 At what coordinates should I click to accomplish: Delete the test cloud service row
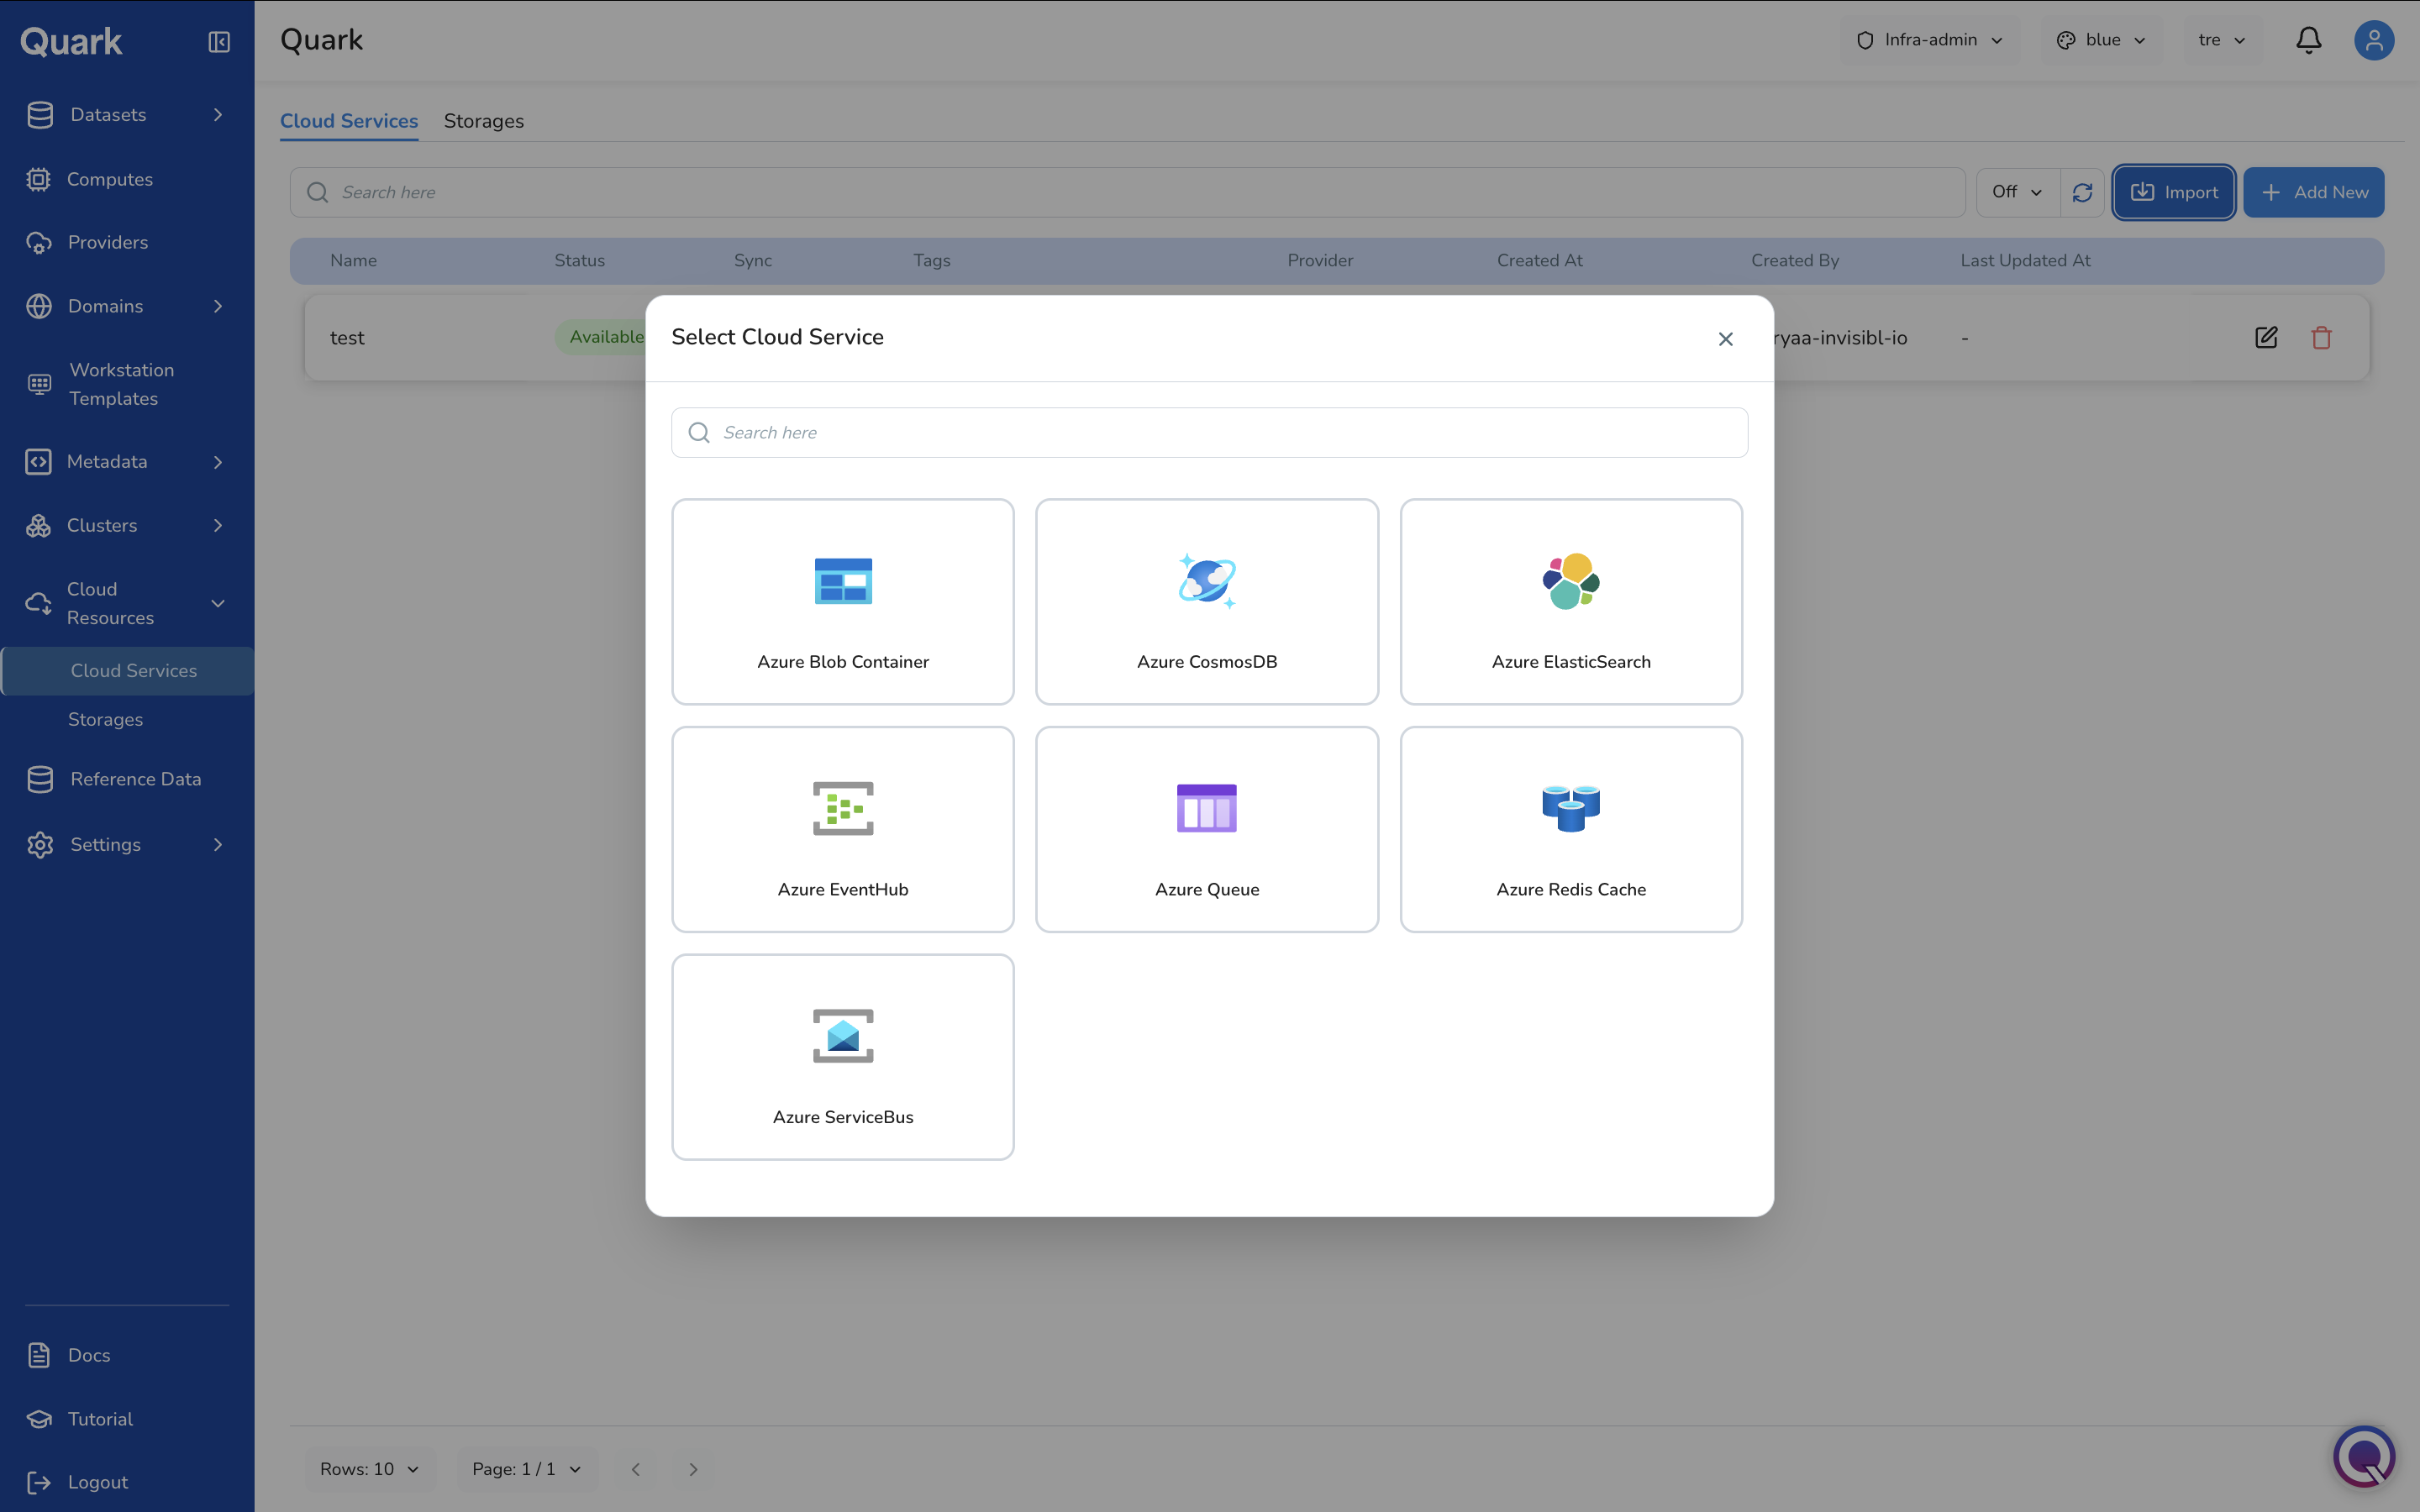(x=2321, y=337)
